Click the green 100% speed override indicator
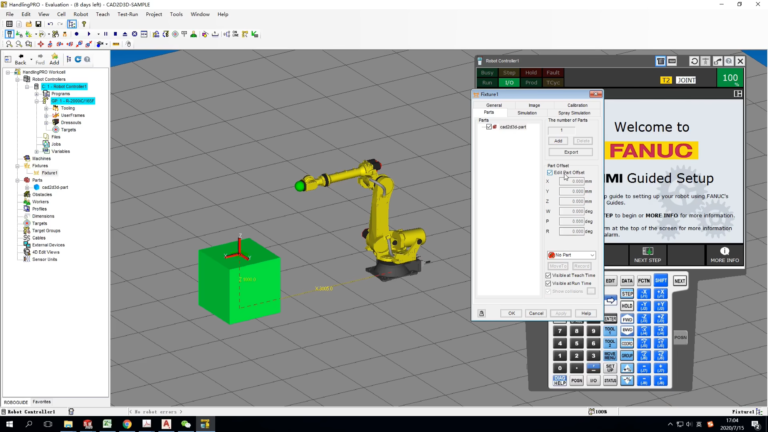The height and width of the screenshot is (432, 768). pyautogui.click(x=730, y=78)
